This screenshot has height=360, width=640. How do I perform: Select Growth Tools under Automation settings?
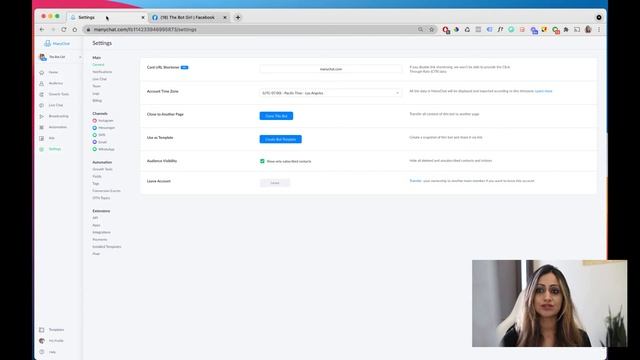(102, 169)
